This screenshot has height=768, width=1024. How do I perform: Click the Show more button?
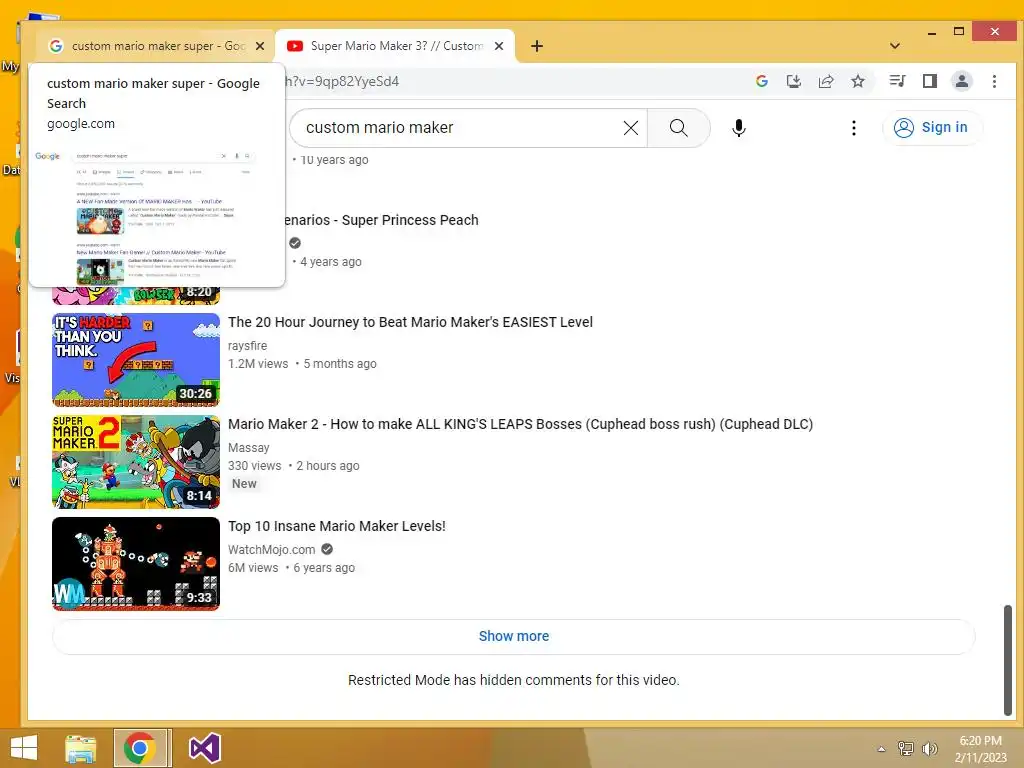coord(513,636)
